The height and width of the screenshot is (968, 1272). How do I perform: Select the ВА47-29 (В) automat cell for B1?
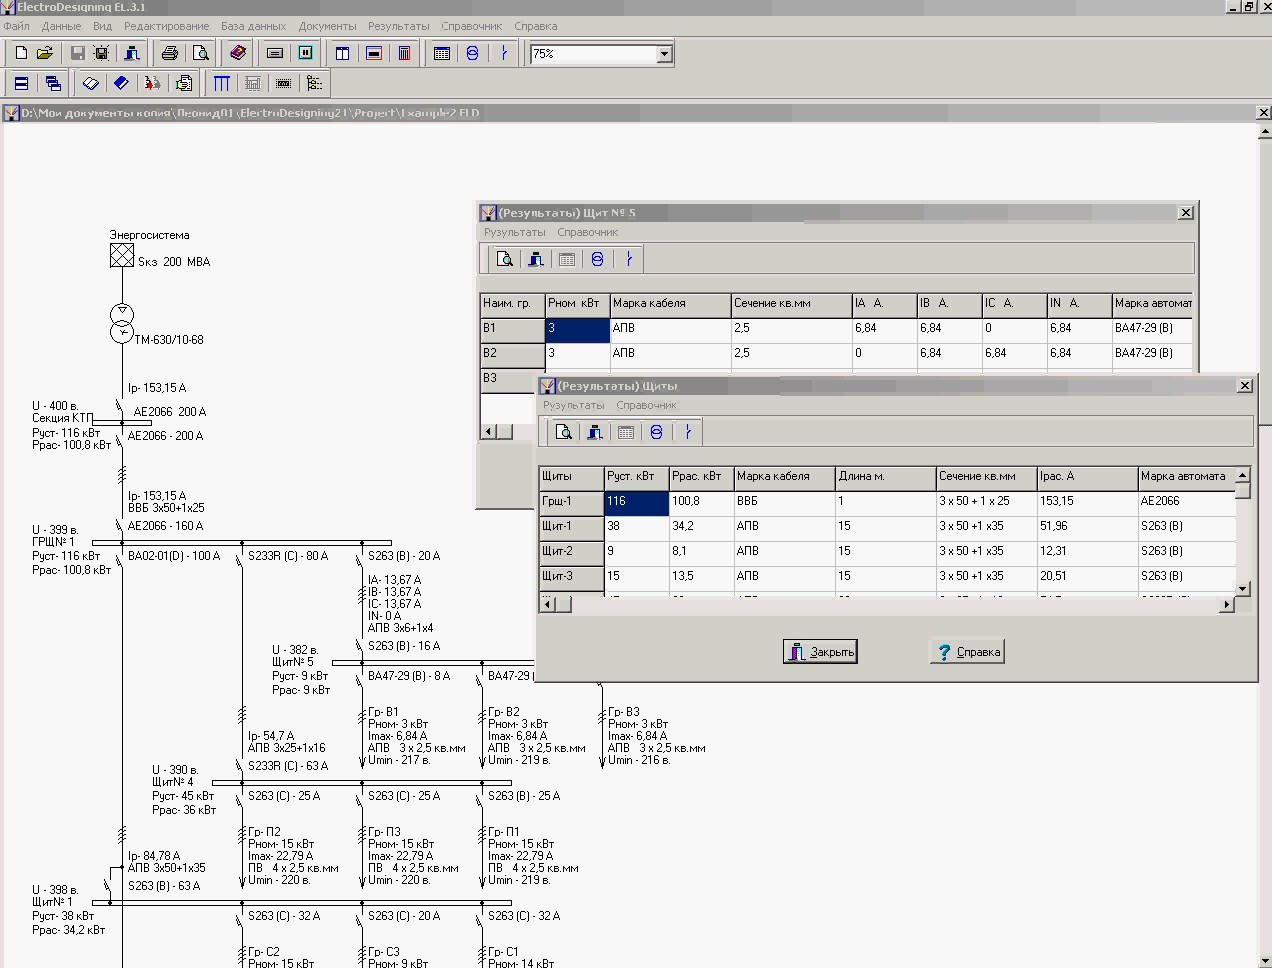(x=1146, y=329)
